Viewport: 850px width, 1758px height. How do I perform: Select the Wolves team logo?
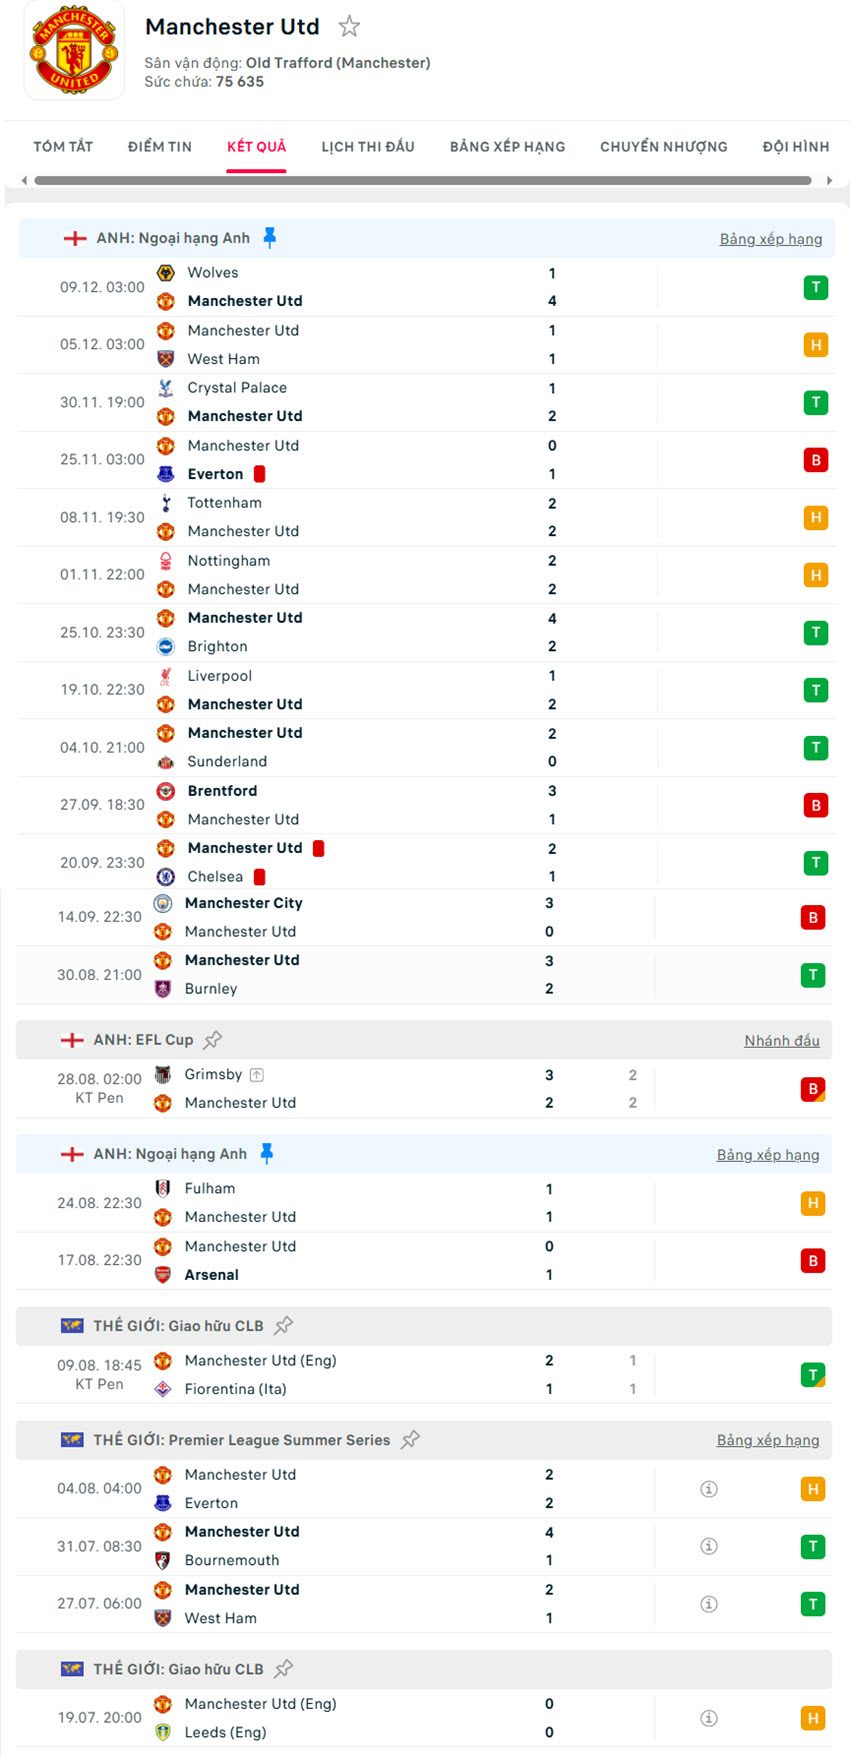coord(166,272)
